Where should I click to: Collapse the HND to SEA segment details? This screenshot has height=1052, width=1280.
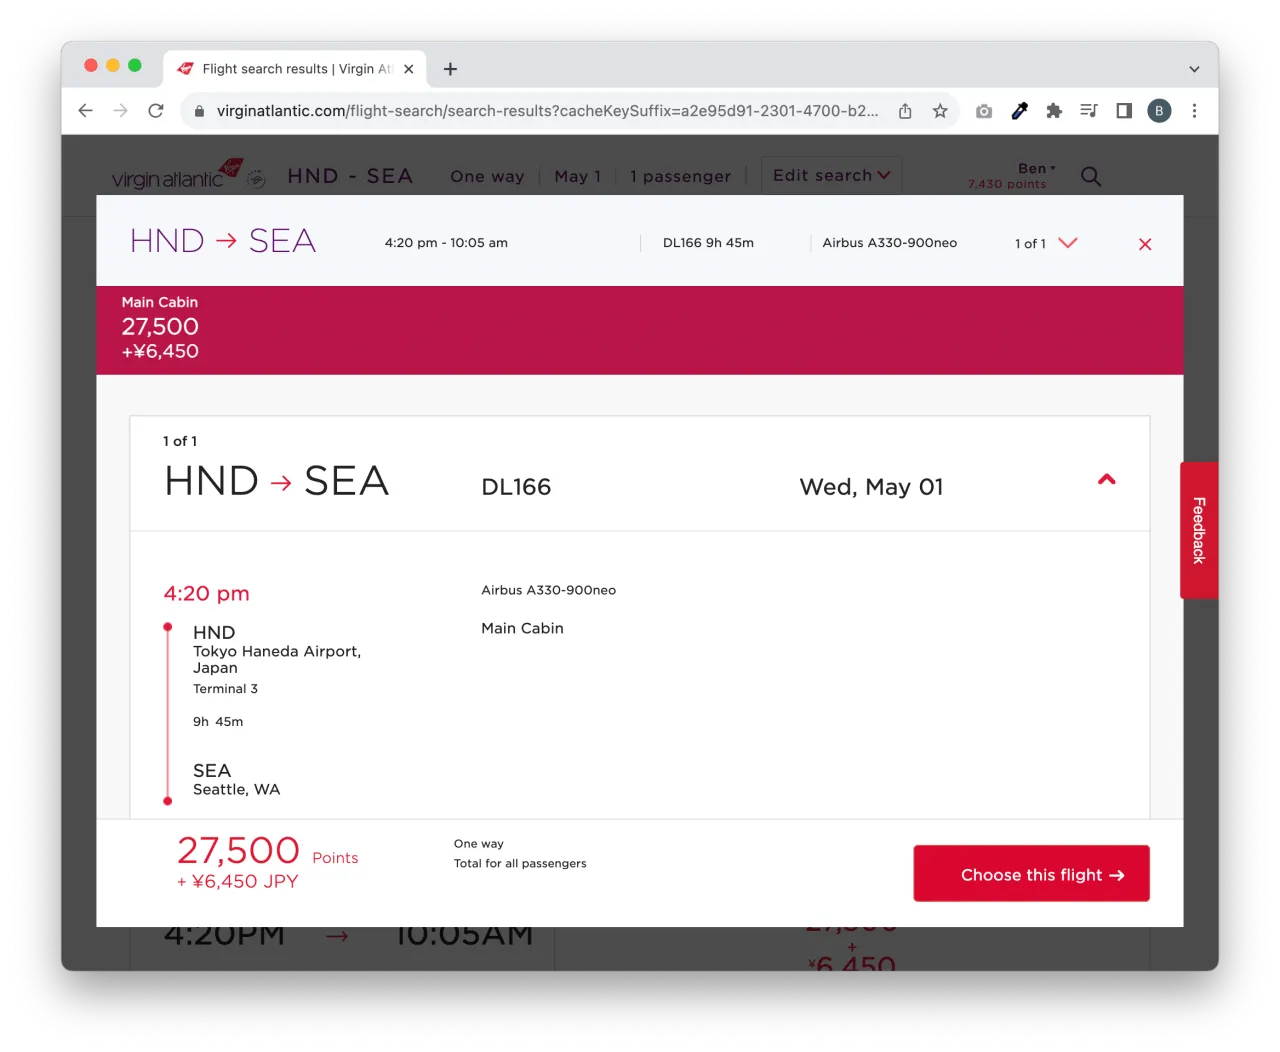[x=1106, y=480]
